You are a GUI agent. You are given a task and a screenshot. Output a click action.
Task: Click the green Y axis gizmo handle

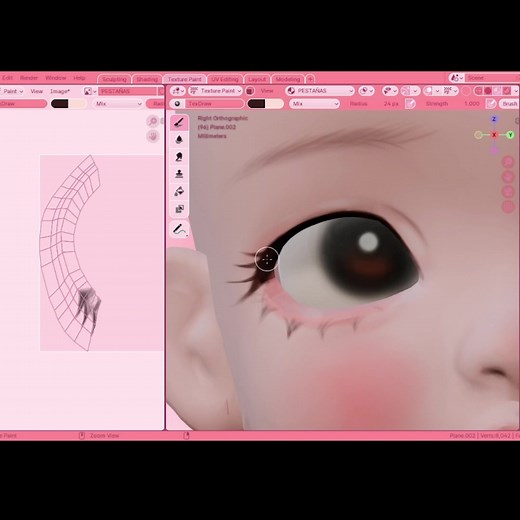tap(510, 135)
